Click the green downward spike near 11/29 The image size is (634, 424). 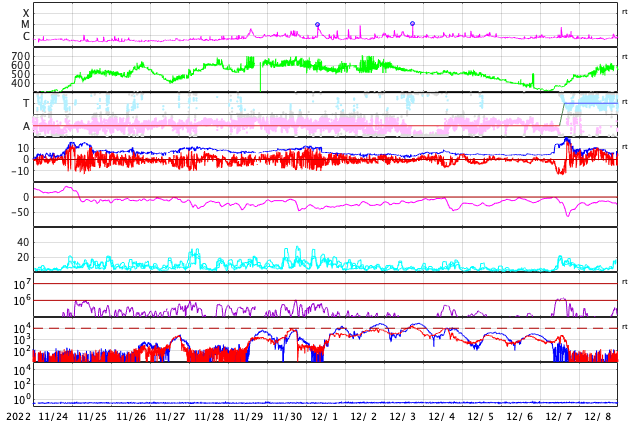260,77
